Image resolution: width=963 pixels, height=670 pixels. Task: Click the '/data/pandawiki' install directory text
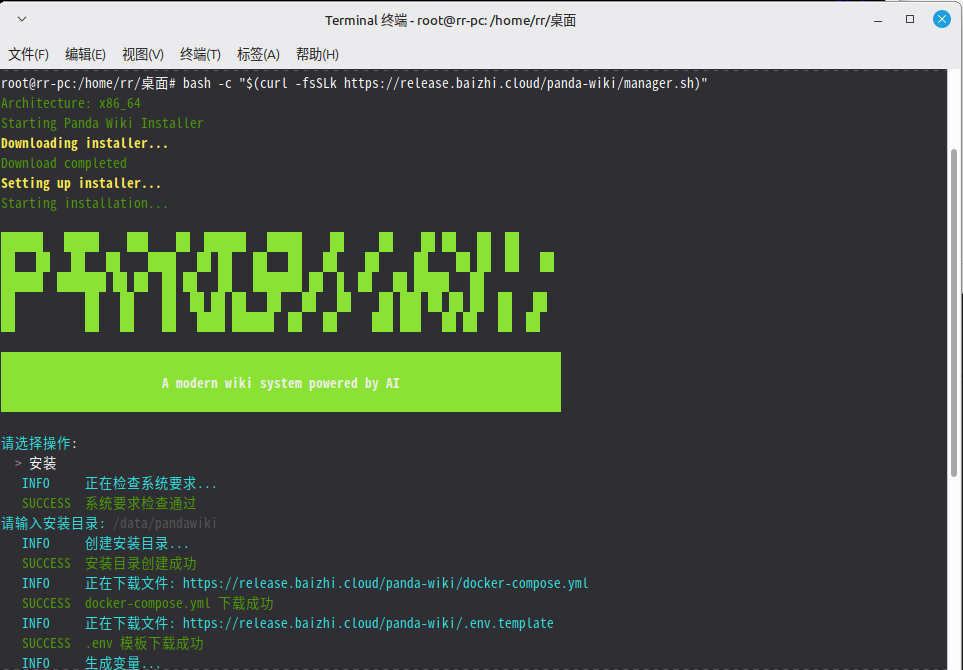pyautogui.click(x=165, y=523)
